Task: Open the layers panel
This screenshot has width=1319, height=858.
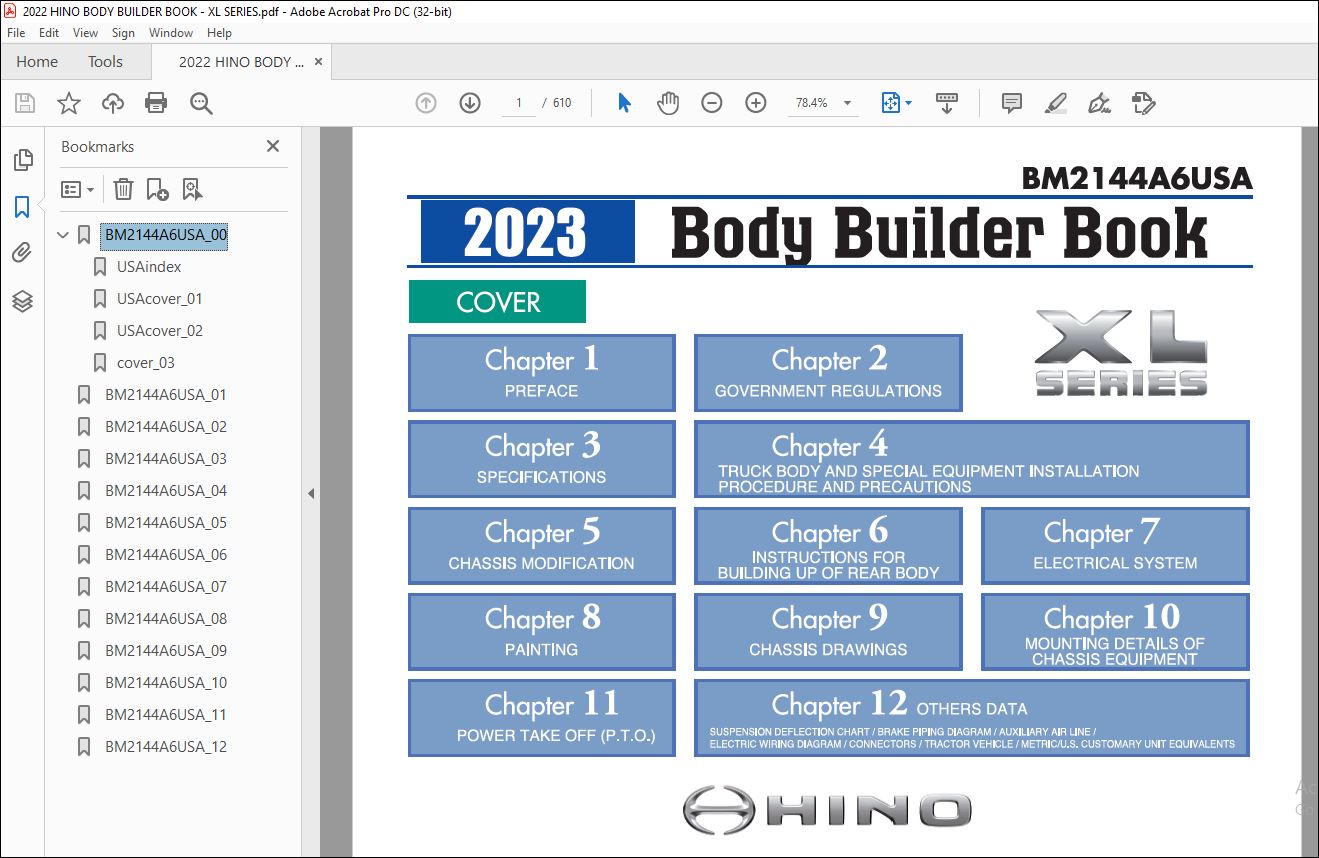Action: click(22, 301)
